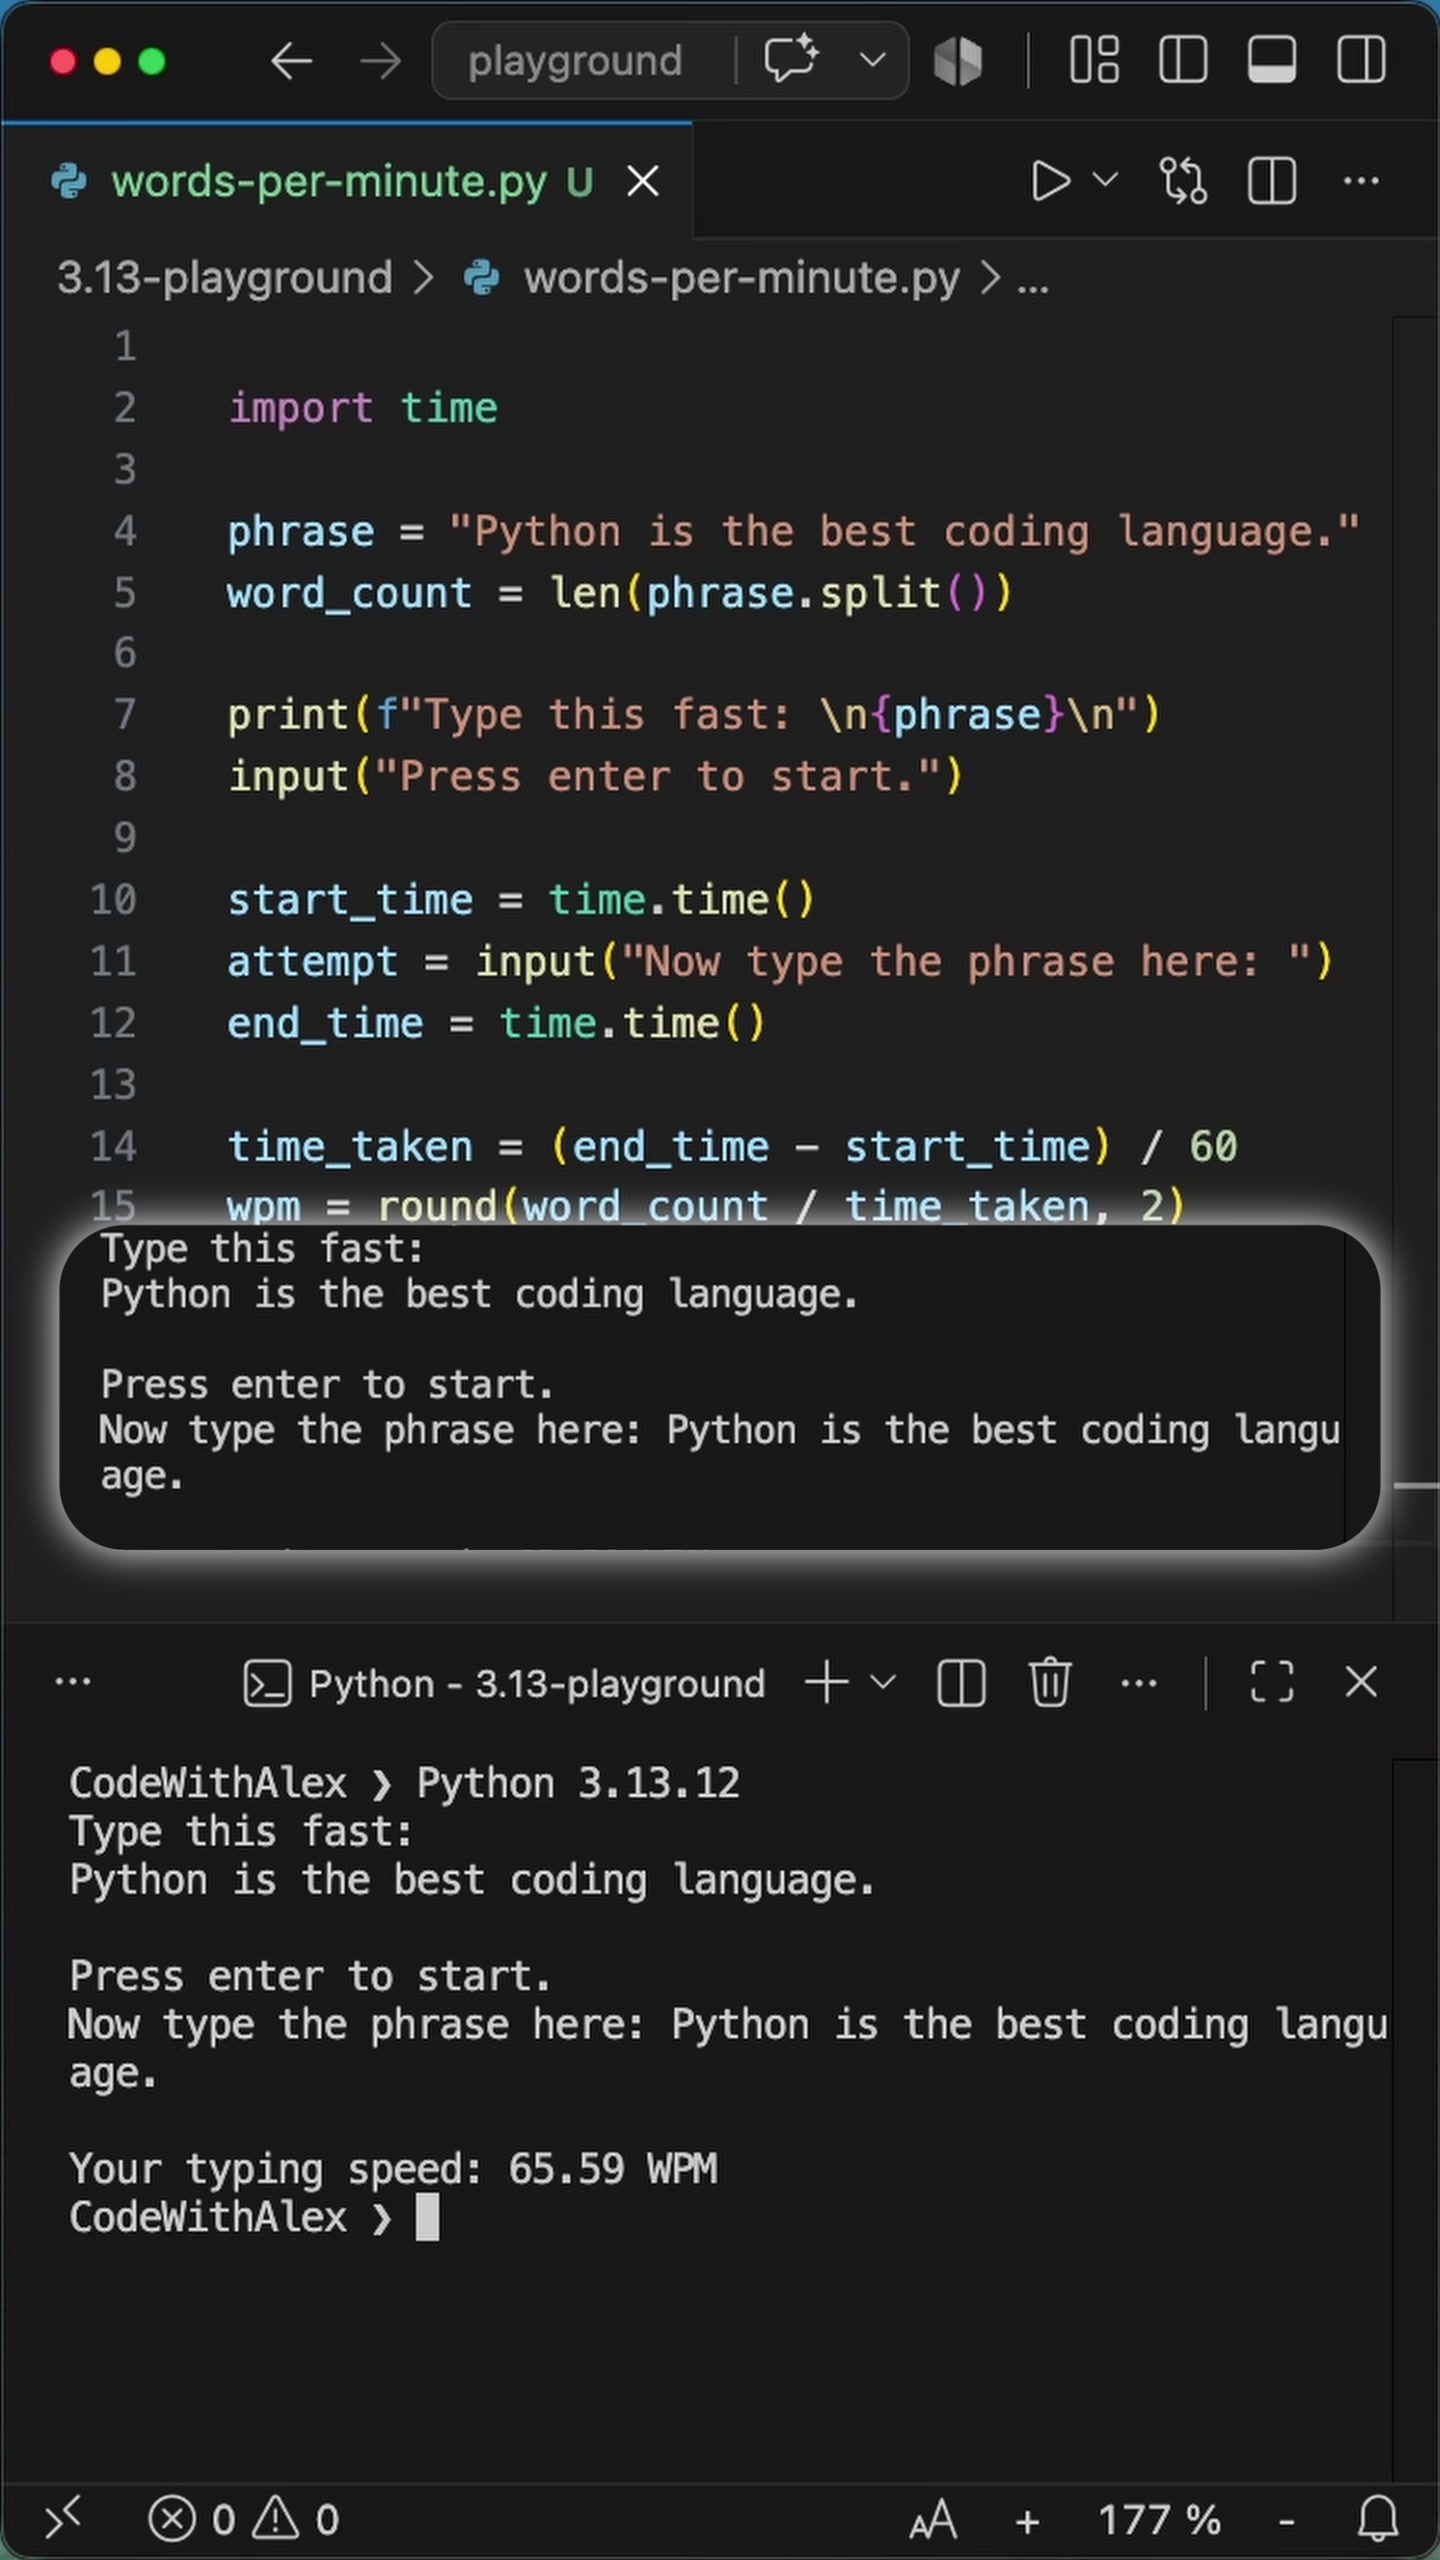Toggle the bottom panel

pyautogui.click(x=1272, y=60)
